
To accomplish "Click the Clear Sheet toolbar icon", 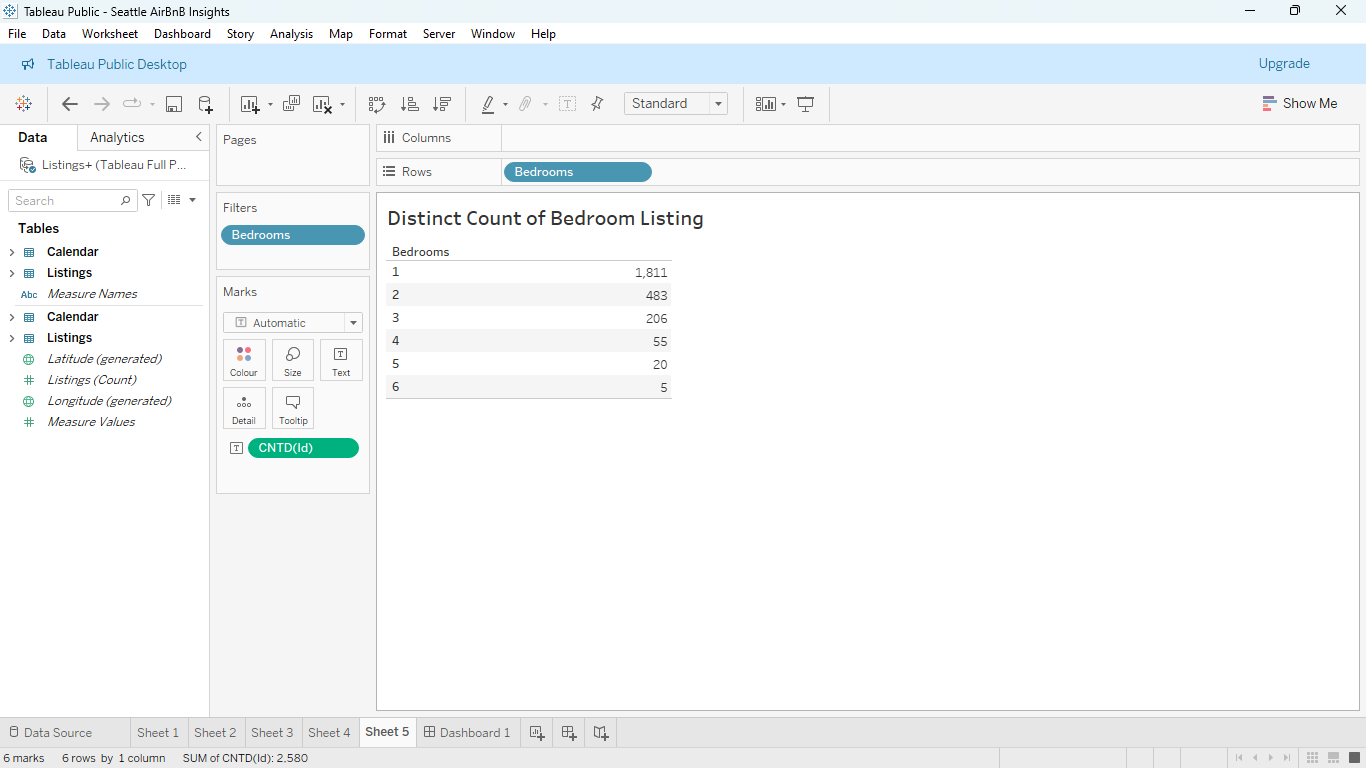I will point(322,104).
